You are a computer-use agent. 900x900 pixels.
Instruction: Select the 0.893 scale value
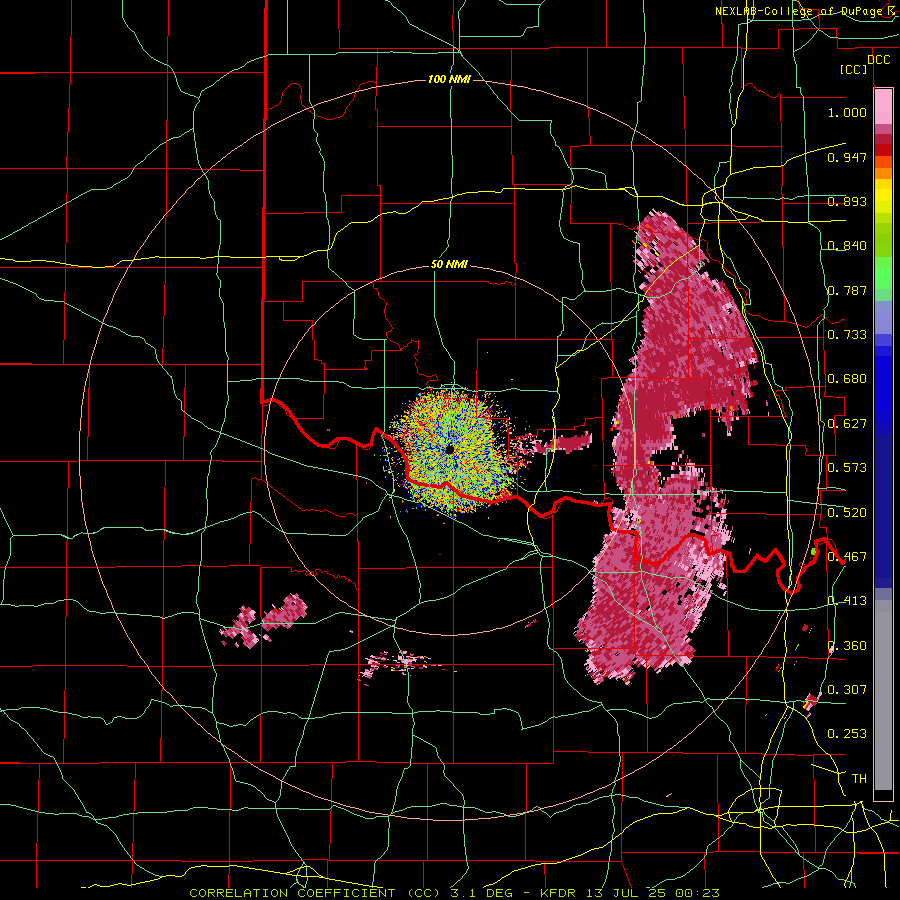pos(847,201)
